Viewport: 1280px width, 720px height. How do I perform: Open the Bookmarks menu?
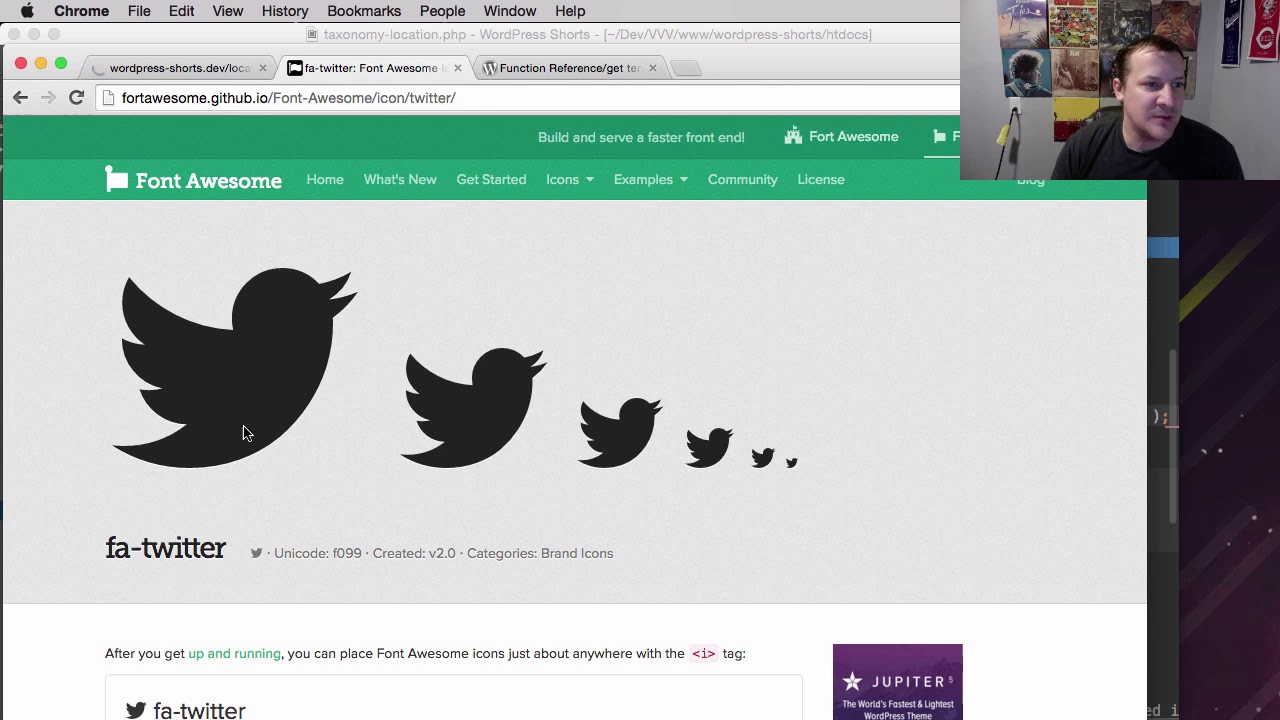coord(364,11)
